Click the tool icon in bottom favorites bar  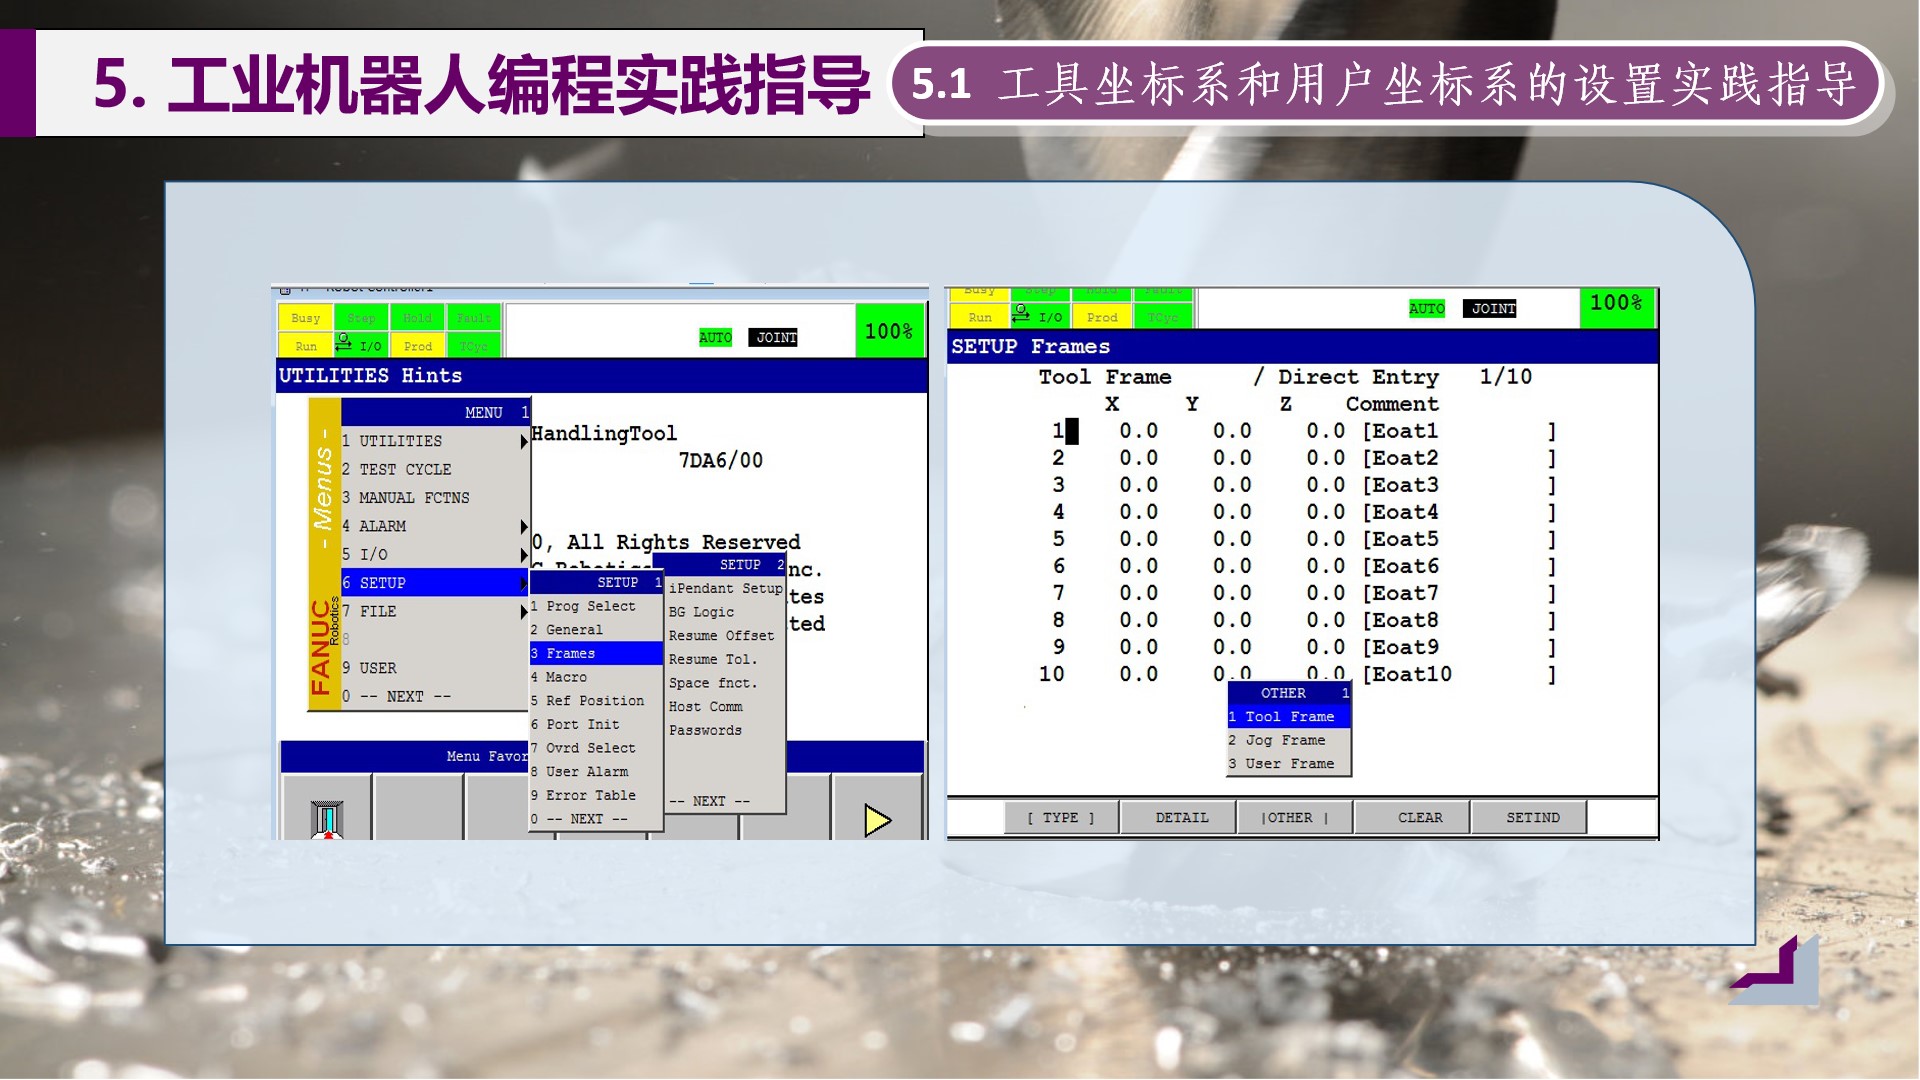click(x=327, y=819)
